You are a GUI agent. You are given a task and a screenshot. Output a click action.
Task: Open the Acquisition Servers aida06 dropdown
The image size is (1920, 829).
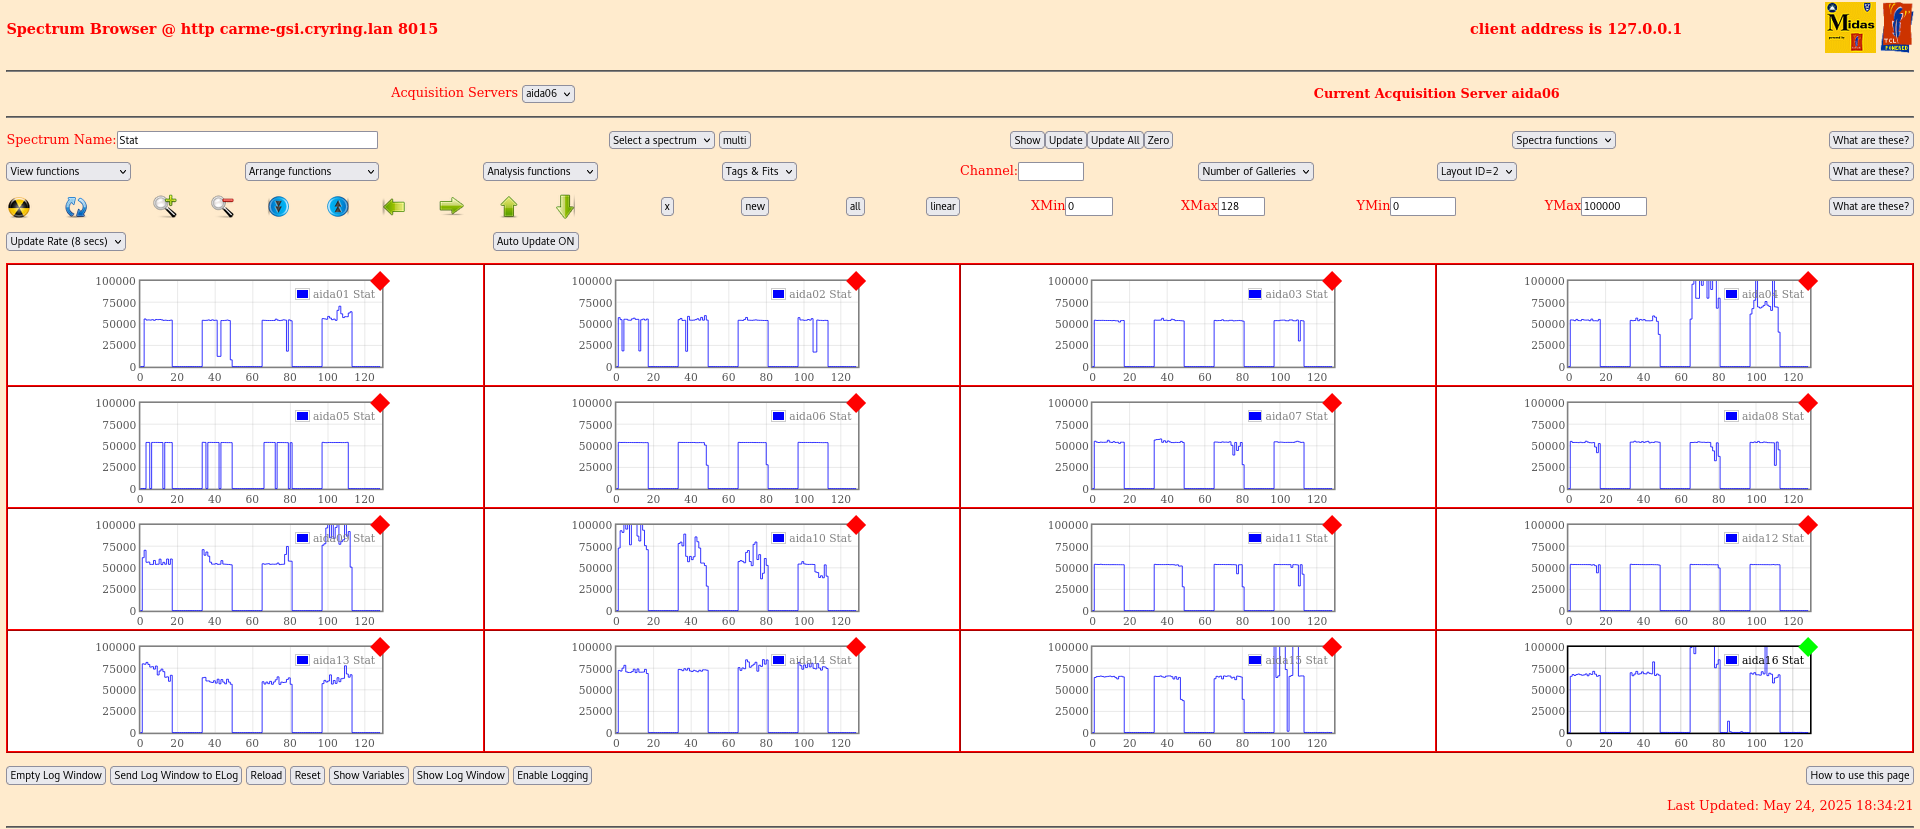(548, 94)
